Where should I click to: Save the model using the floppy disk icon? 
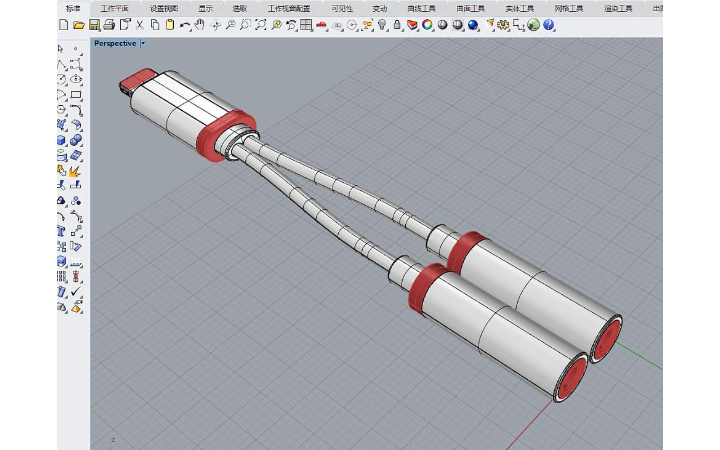94,24
